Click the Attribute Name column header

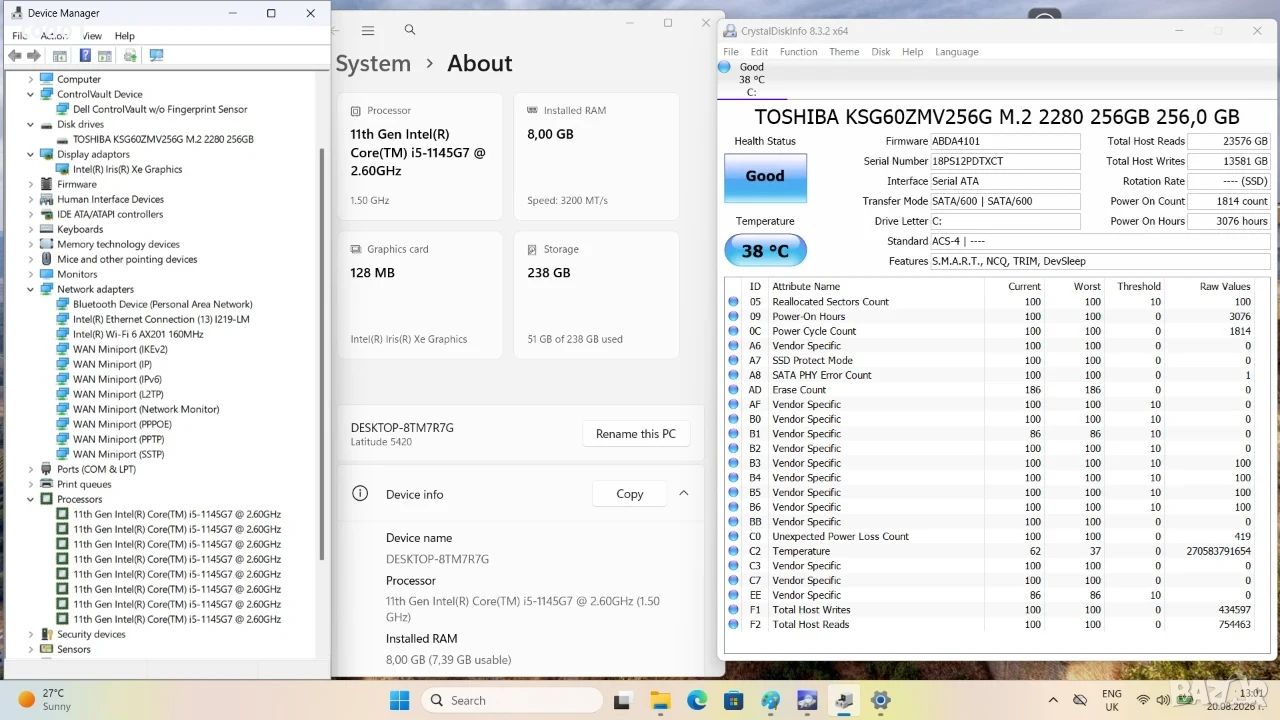pos(806,286)
